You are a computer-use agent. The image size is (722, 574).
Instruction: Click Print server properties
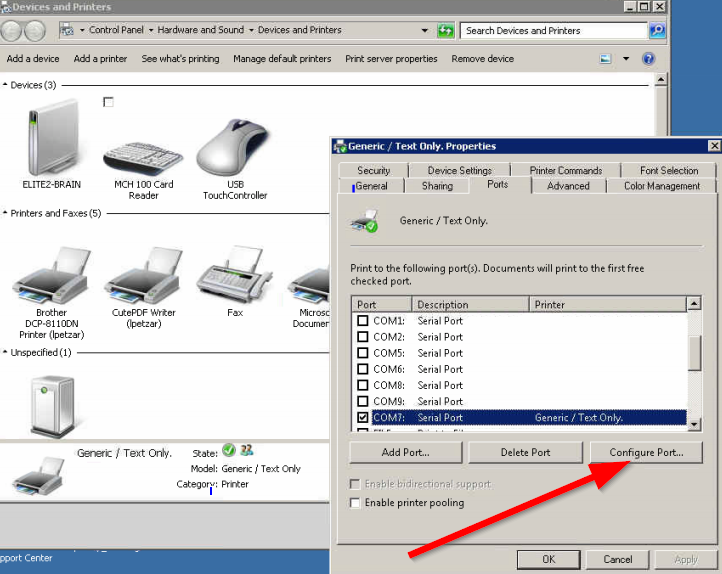(x=391, y=59)
